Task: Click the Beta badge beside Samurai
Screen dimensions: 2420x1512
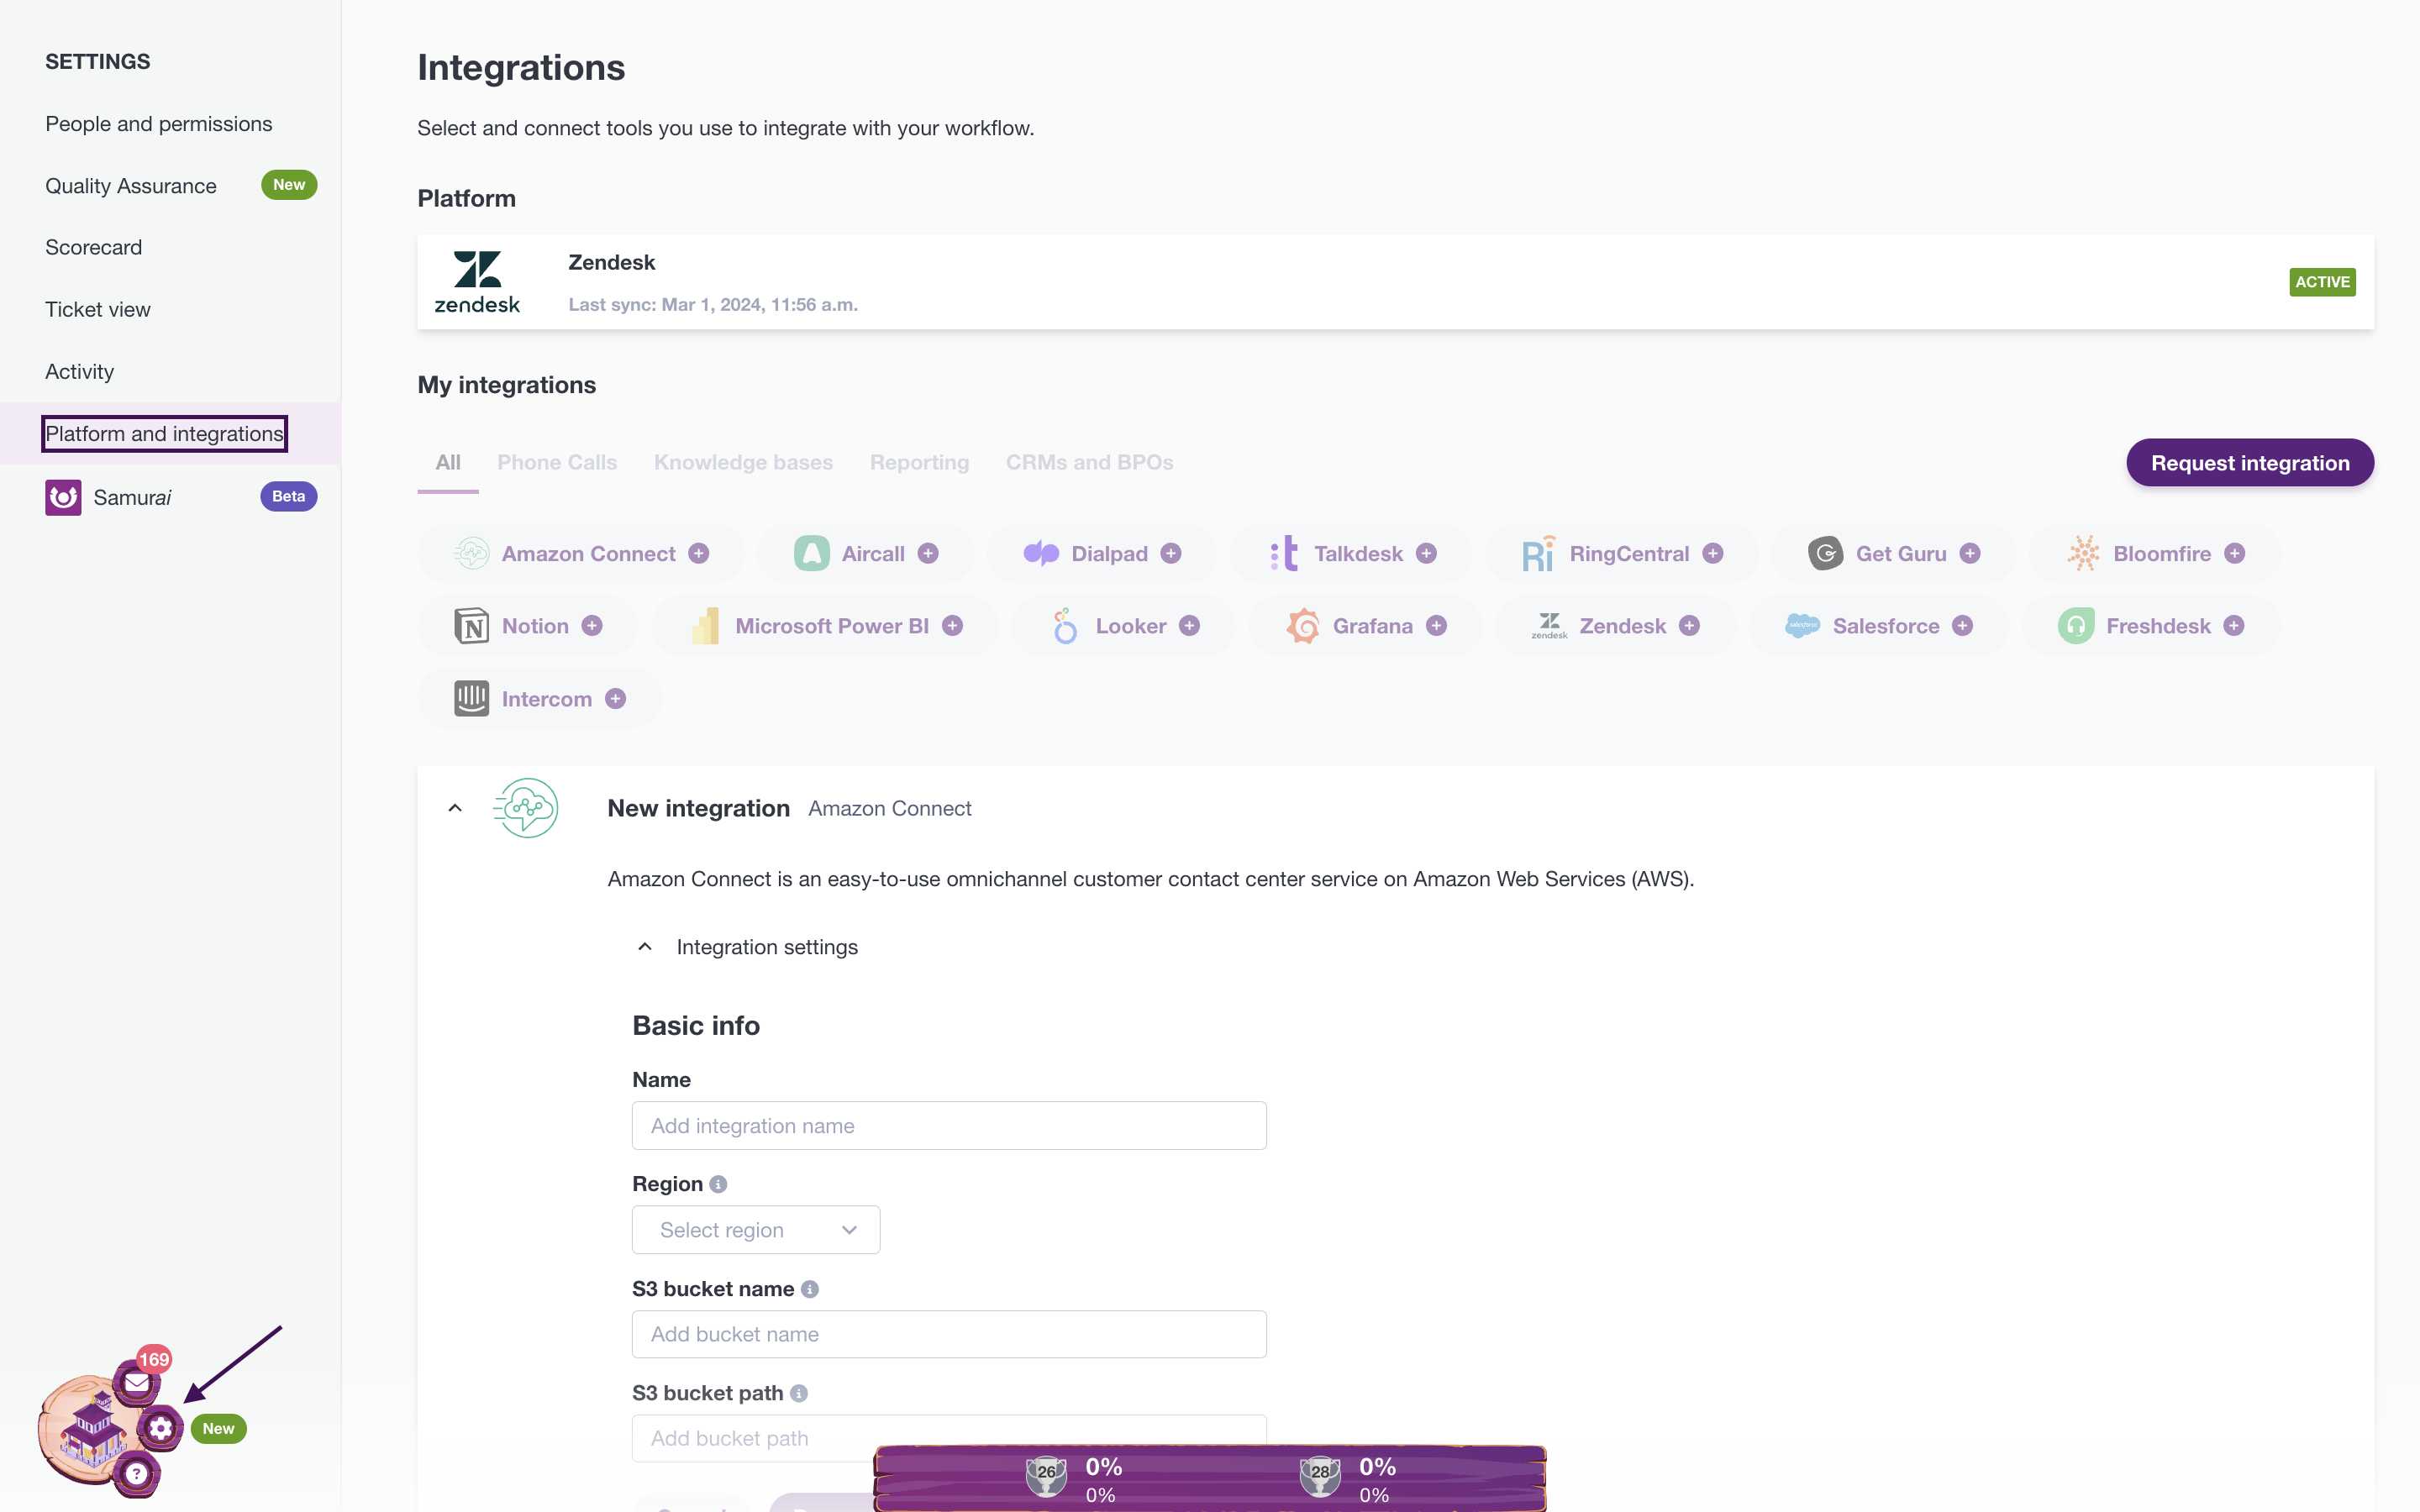Action: (x=288, y=496)
